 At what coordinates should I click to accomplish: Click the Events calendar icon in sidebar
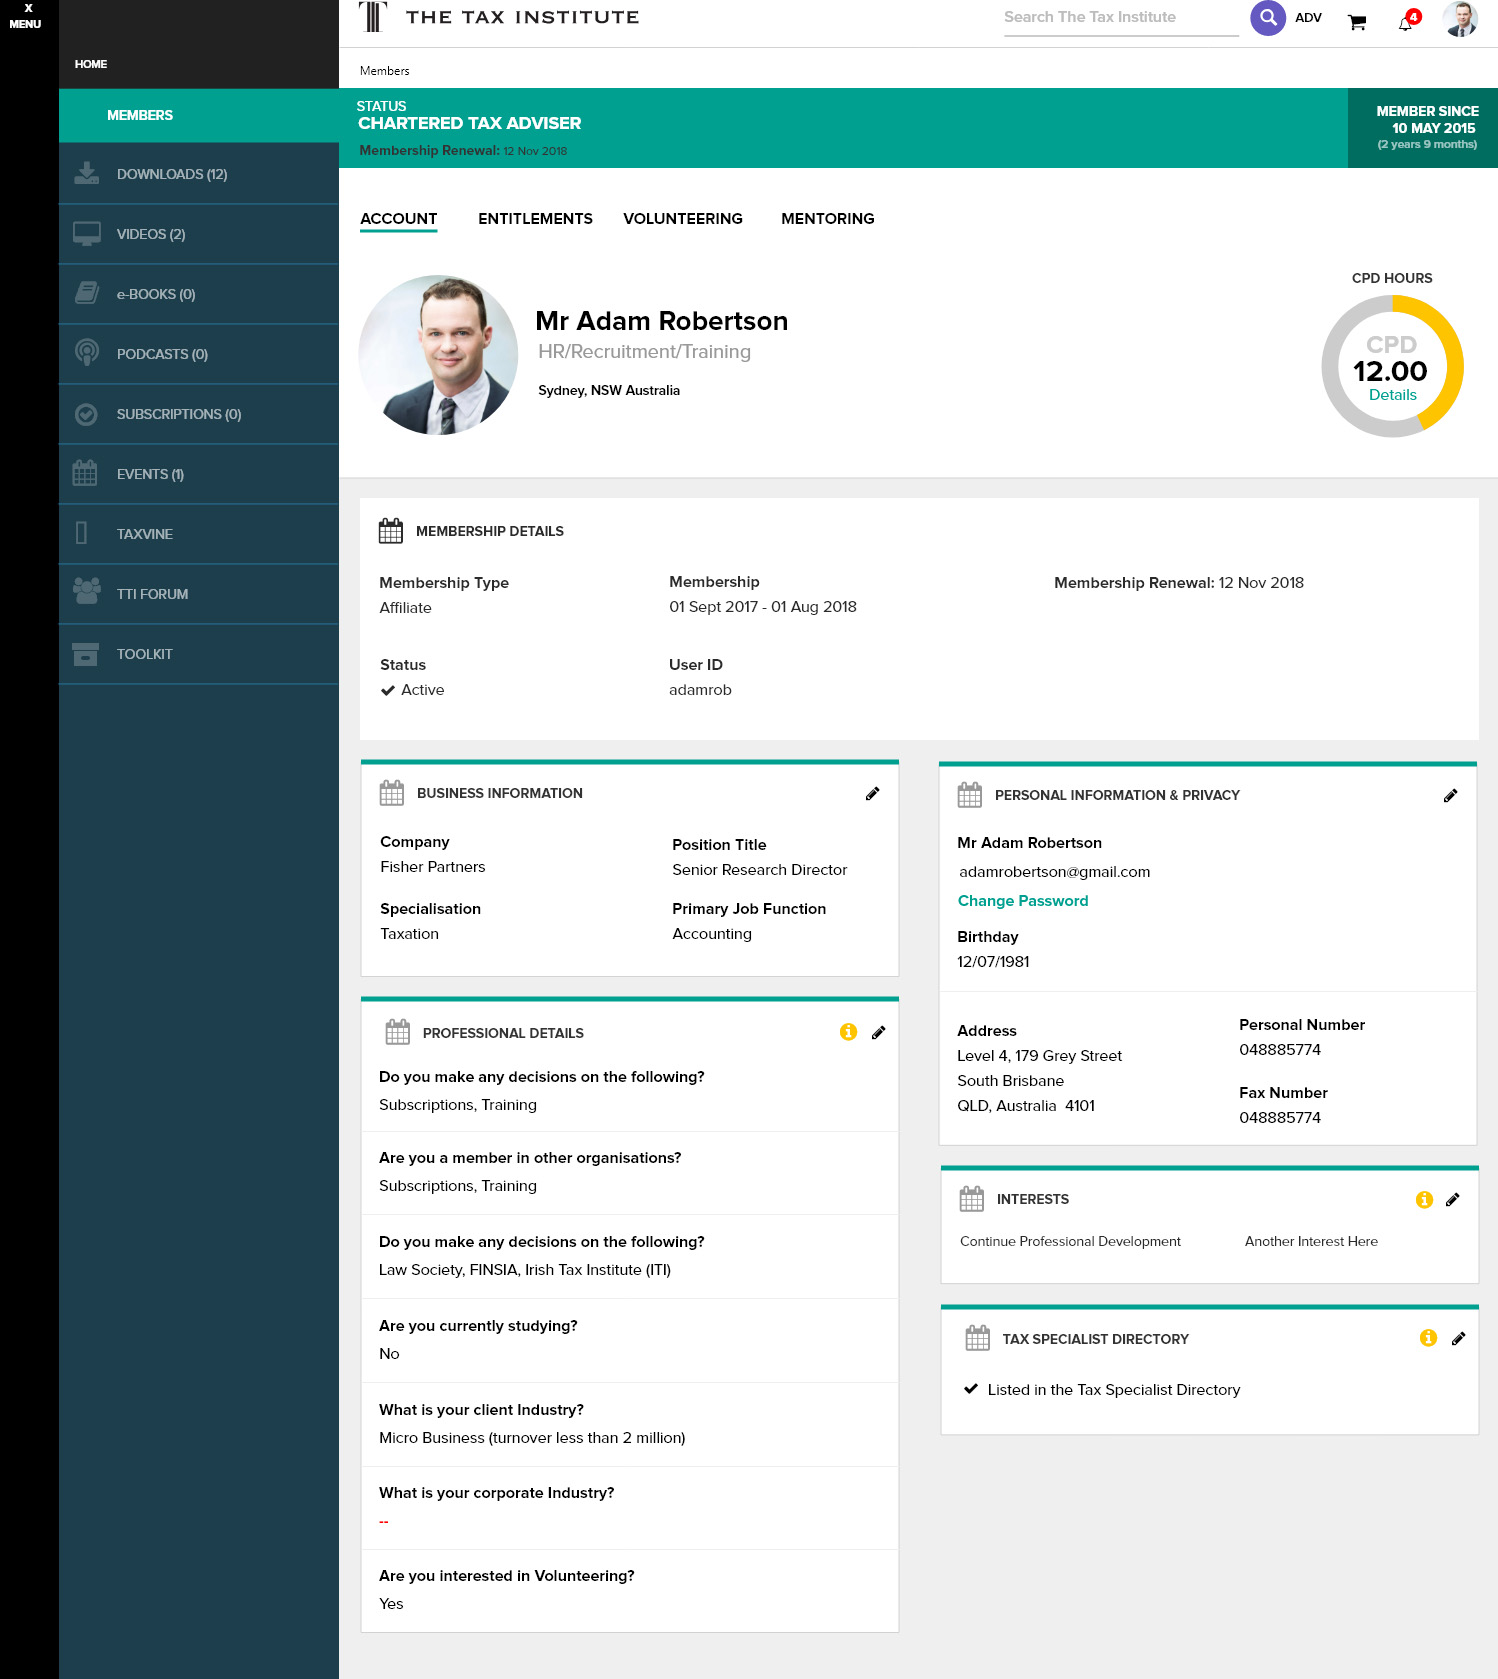[85, 473]
